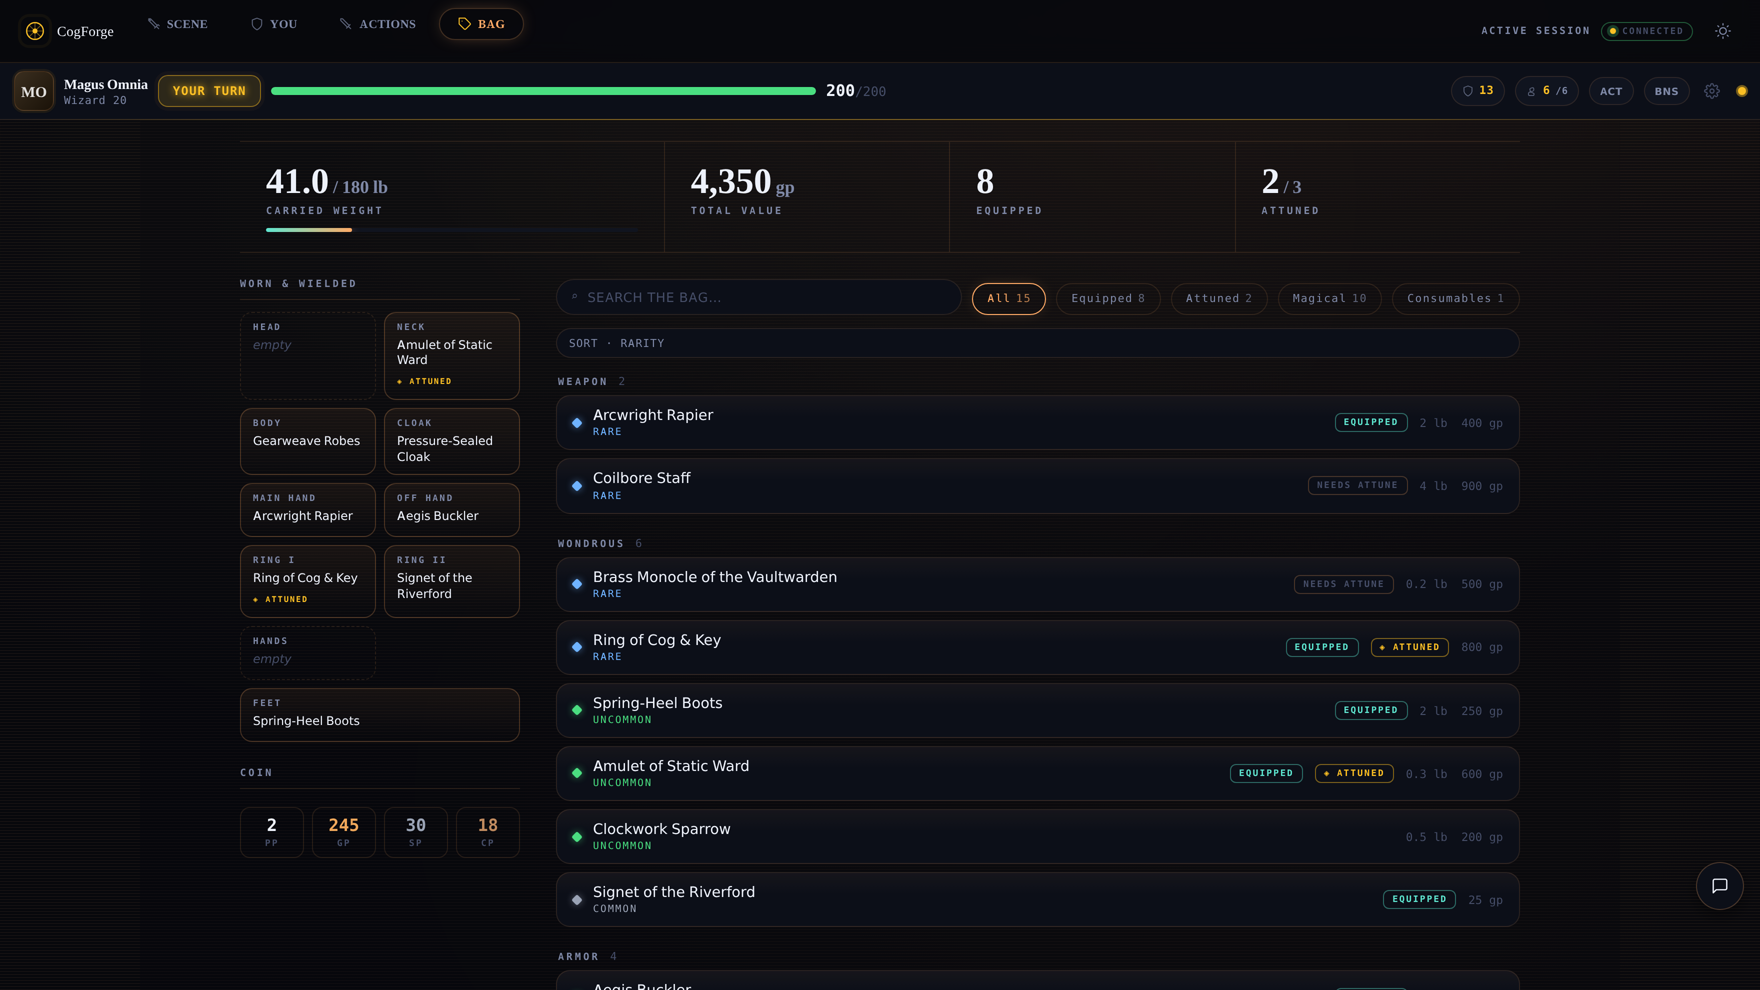Click the Body slot Gearweave Robes
The image size is (1760, 990).
pyautogui.click(x=308, y=441)
